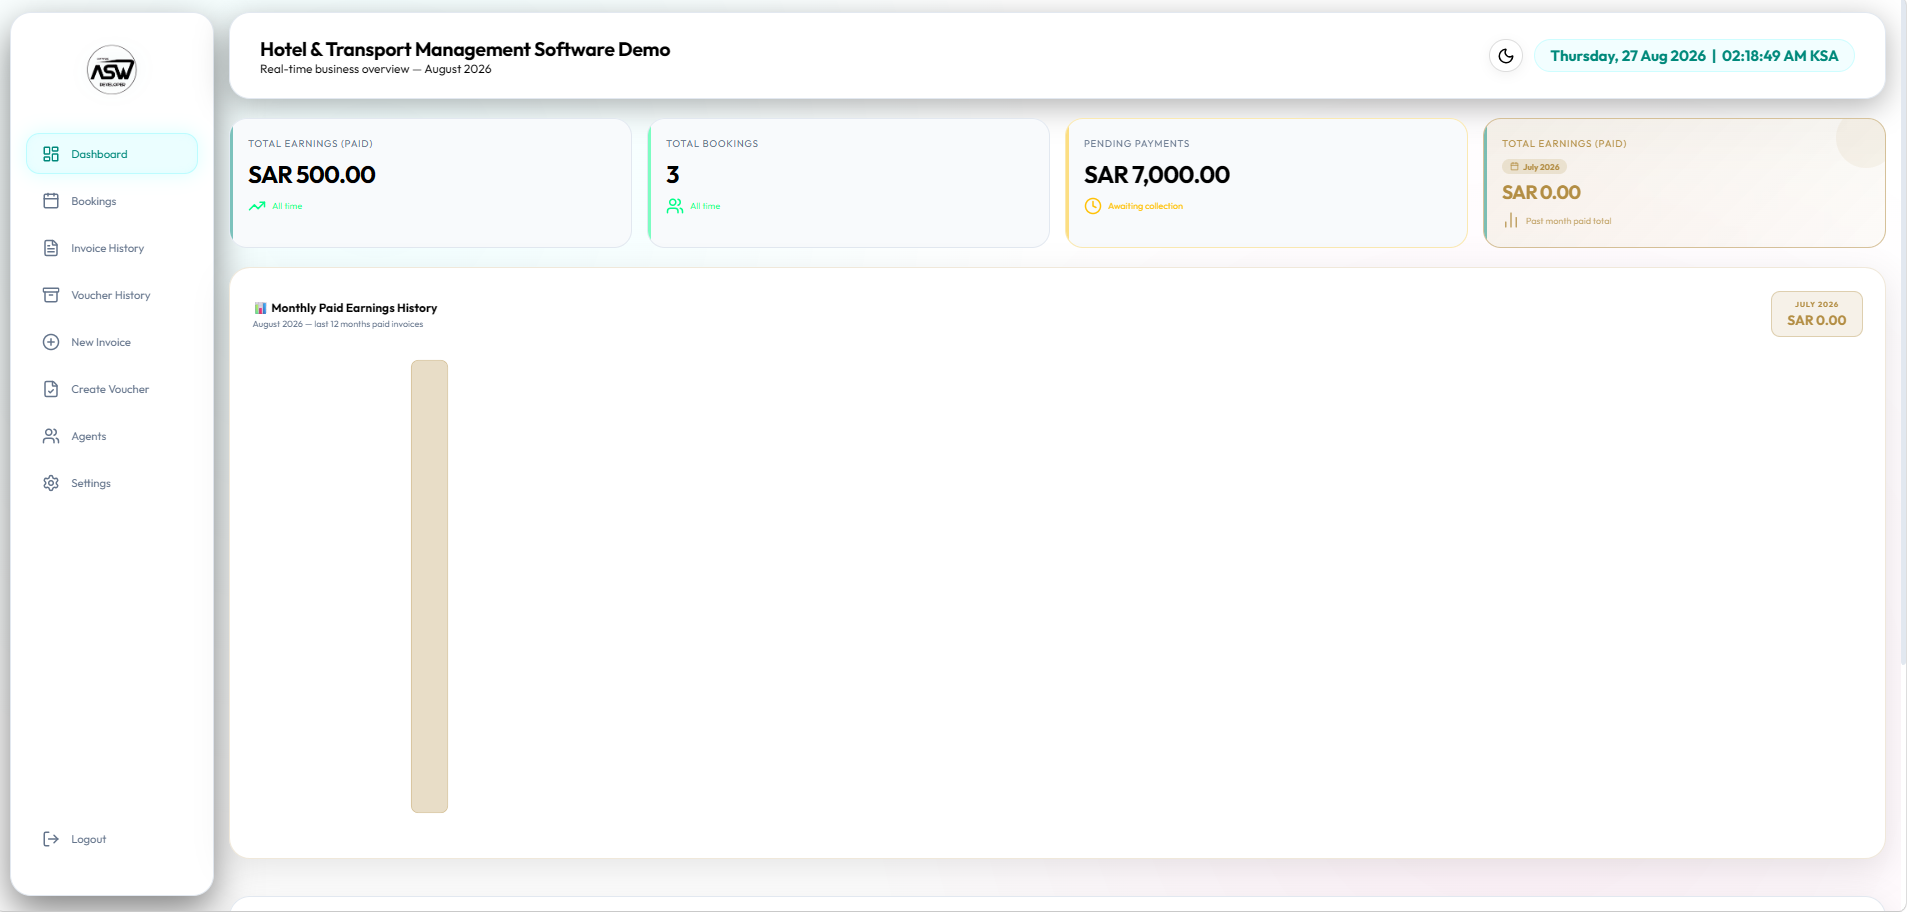1909x912 pixels.
Task: Select the New Invoice label in sidebar
Action: (x=101, y=342)
